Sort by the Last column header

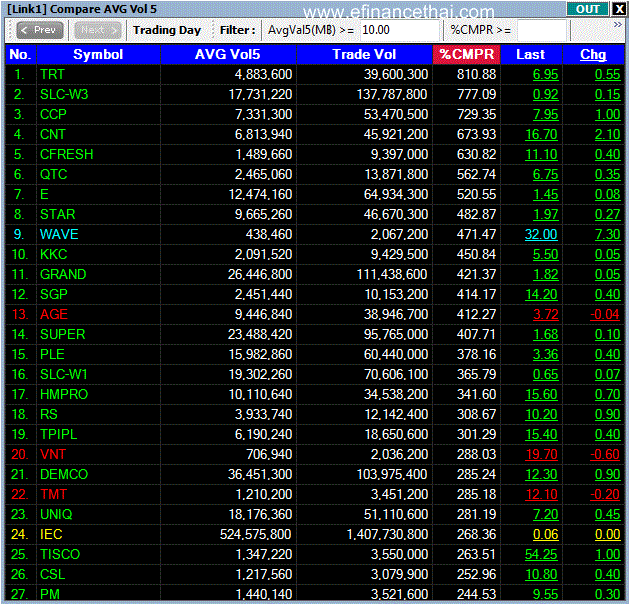[x=531, y=55]
